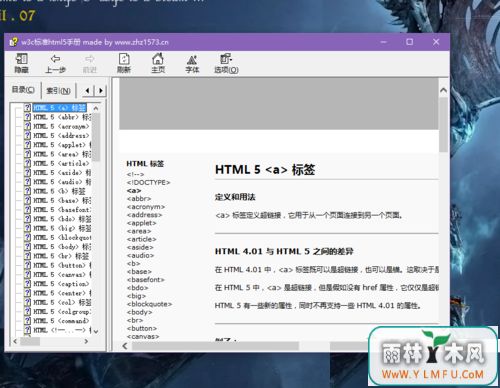Image resolution: width=500 pixels, height=388 pixels.
Task: Click the help-window icon in the title bar
Action: coord(14,42)
